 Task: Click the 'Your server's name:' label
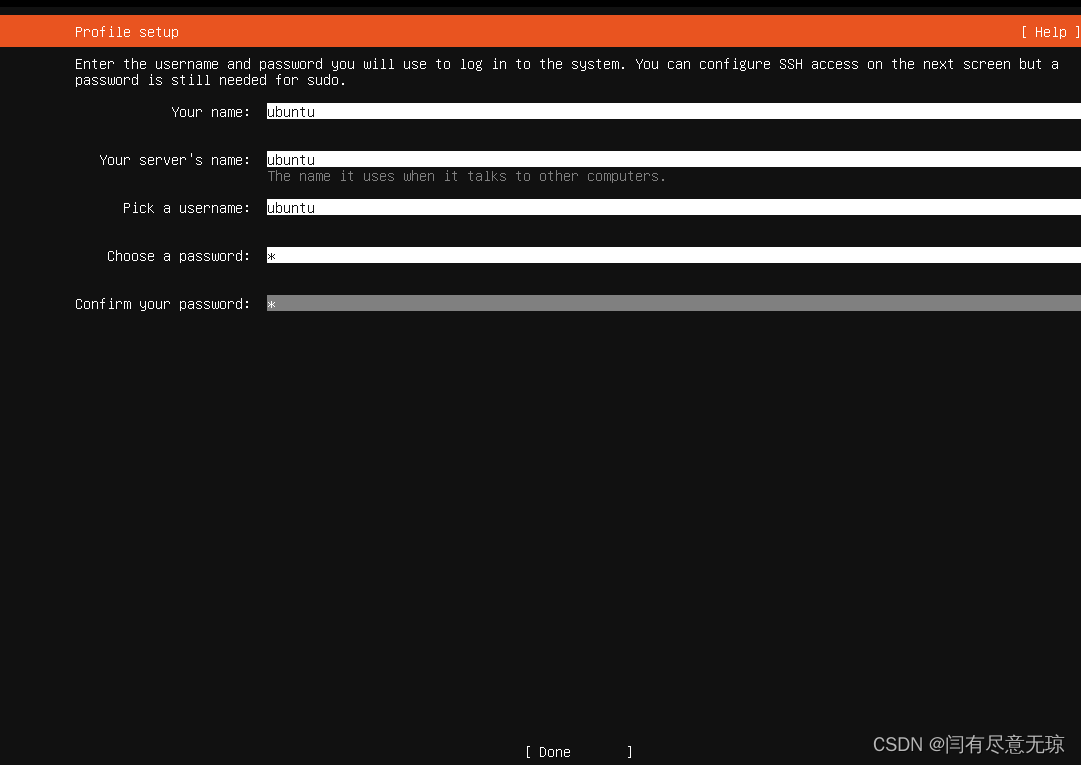tap(174, 160)
